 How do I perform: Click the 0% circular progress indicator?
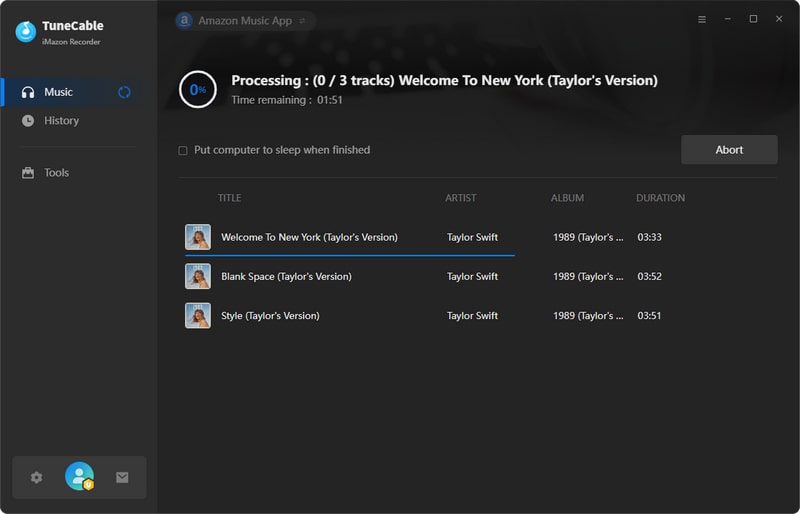198,90
